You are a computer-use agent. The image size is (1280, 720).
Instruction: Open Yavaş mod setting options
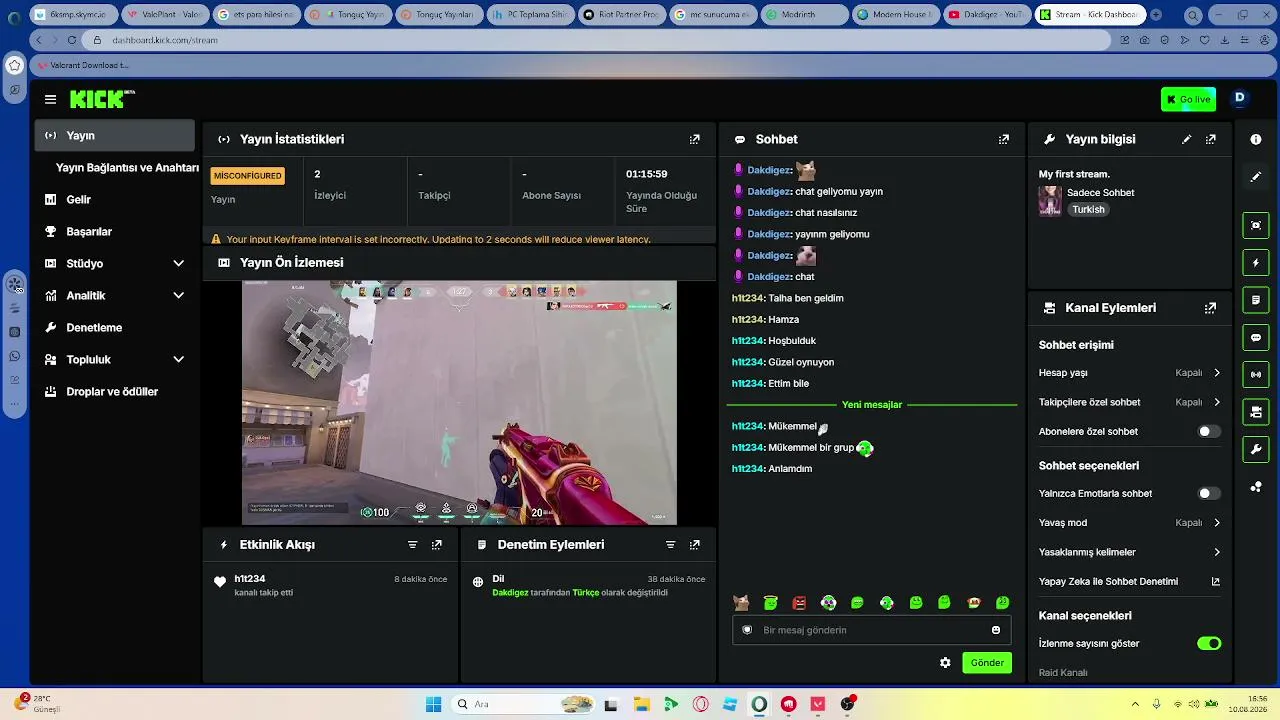1130,523
